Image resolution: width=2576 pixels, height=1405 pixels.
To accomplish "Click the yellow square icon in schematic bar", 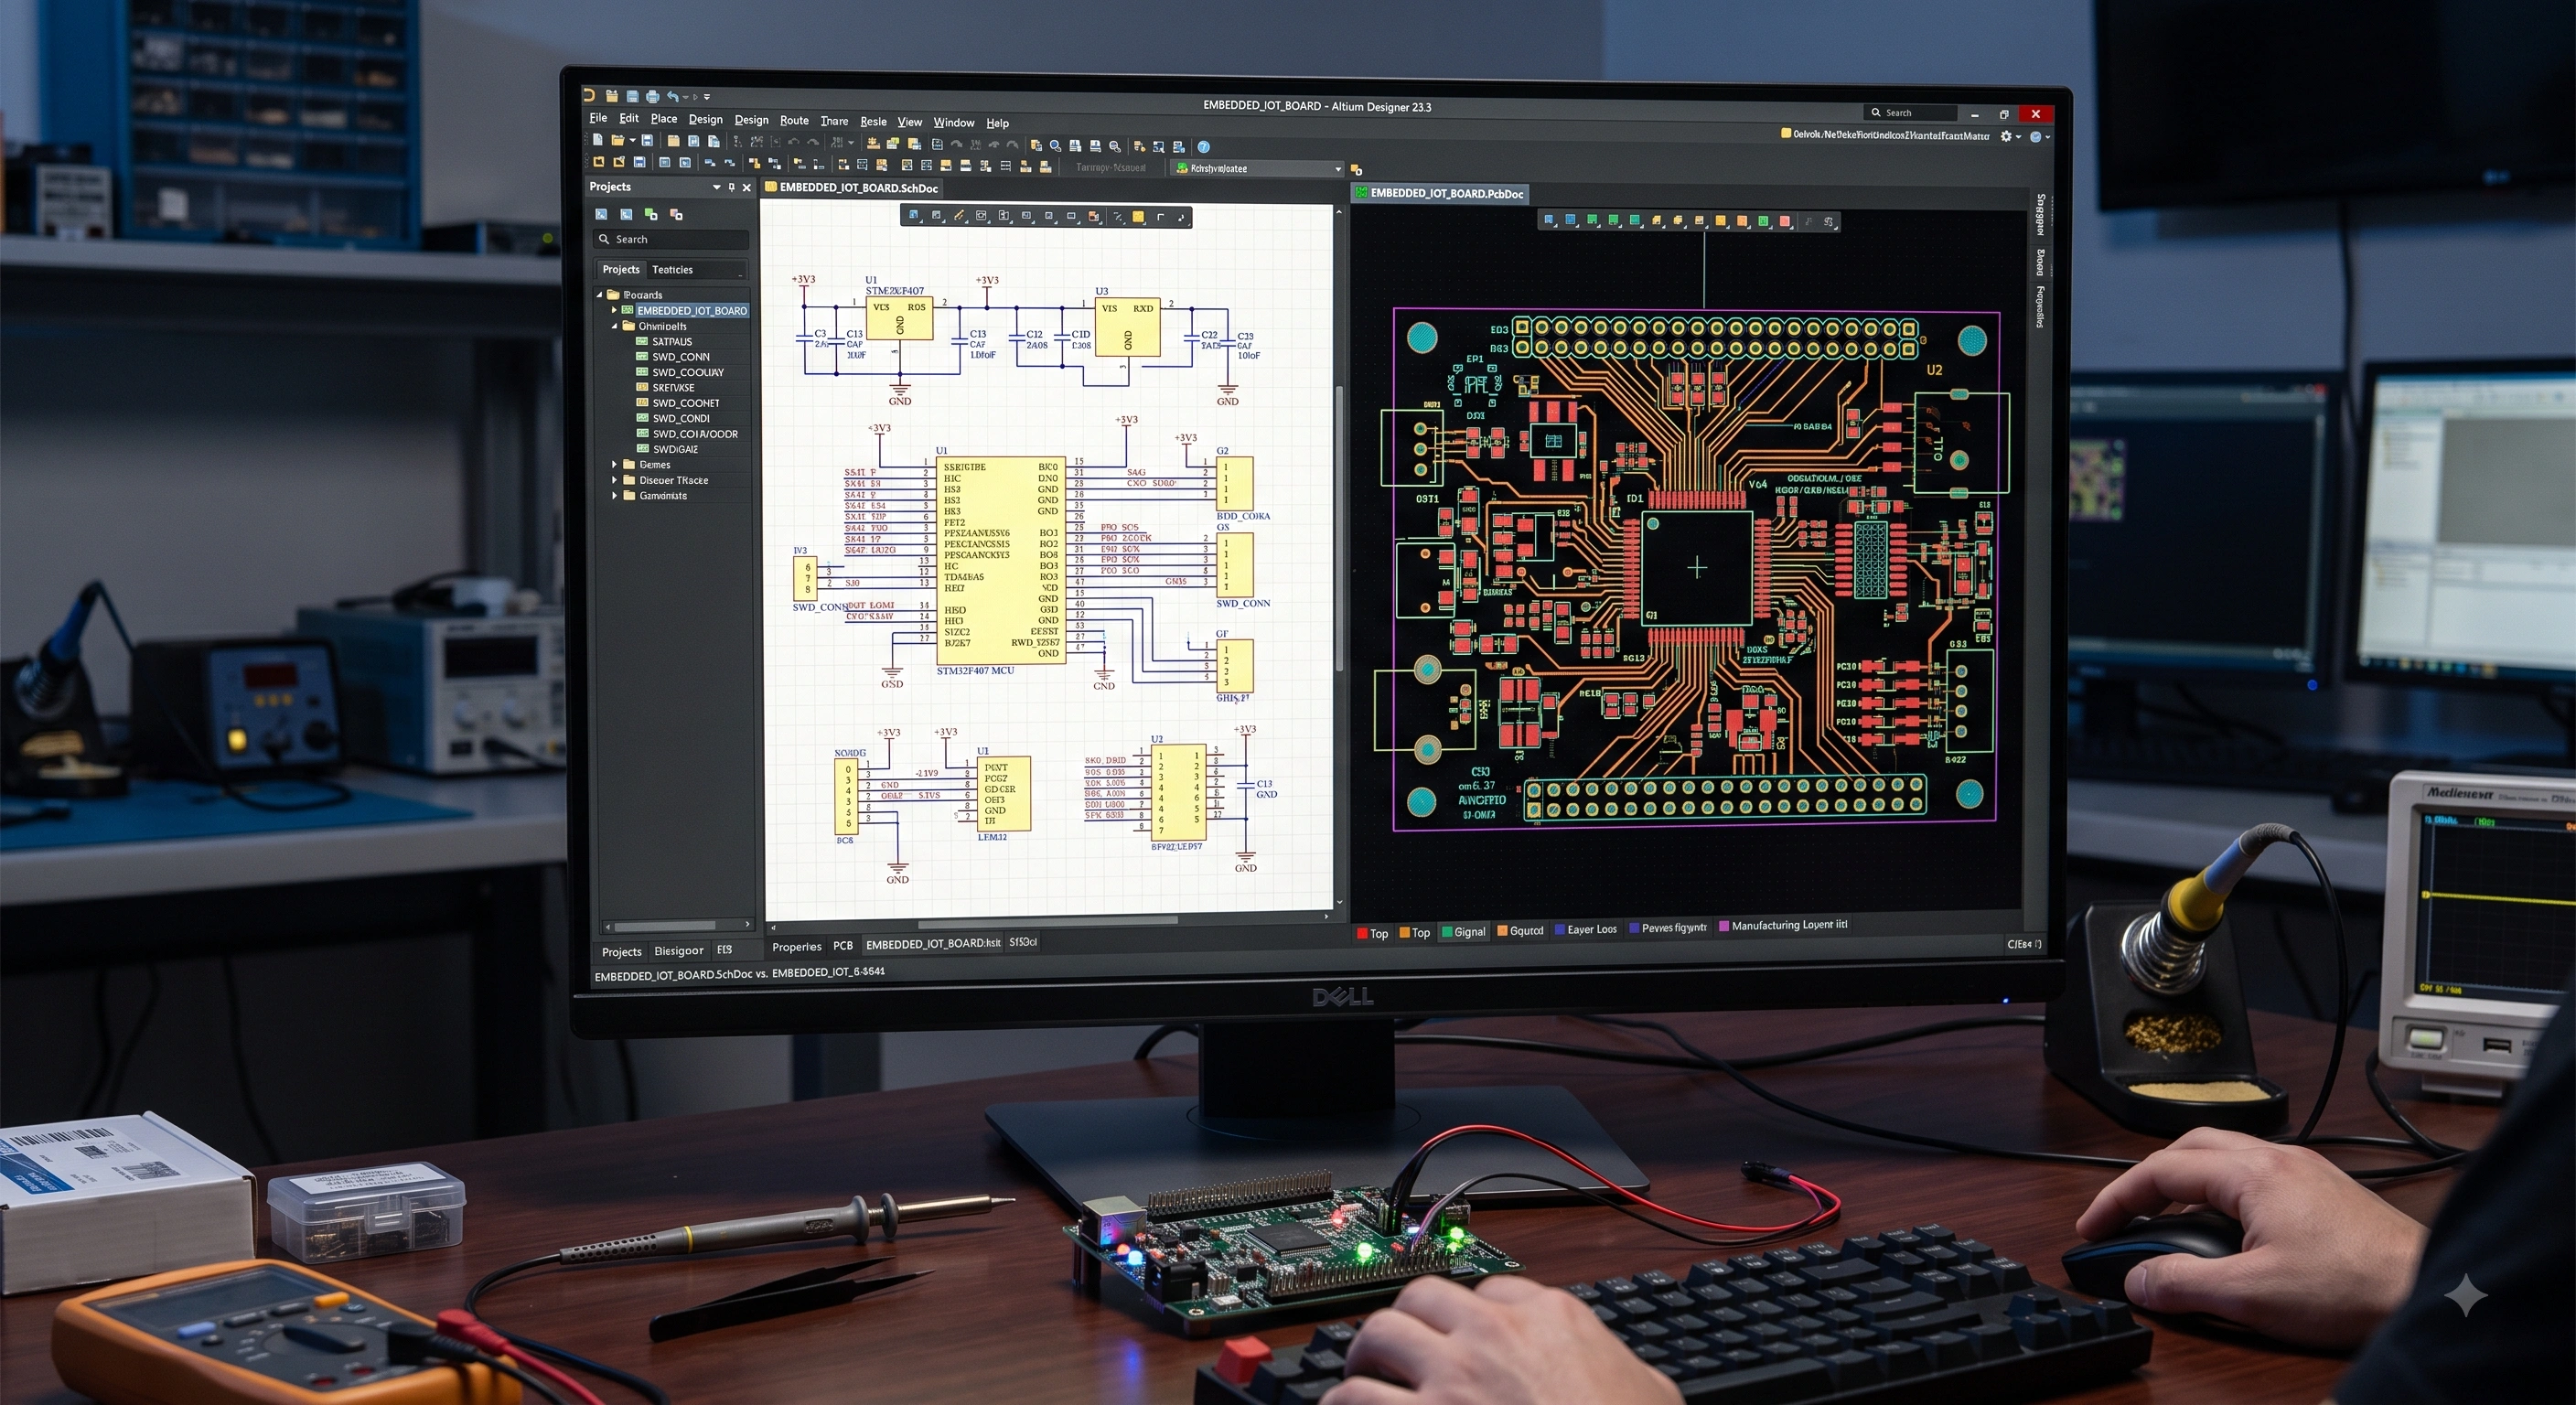I will (x=1138, y=217).
